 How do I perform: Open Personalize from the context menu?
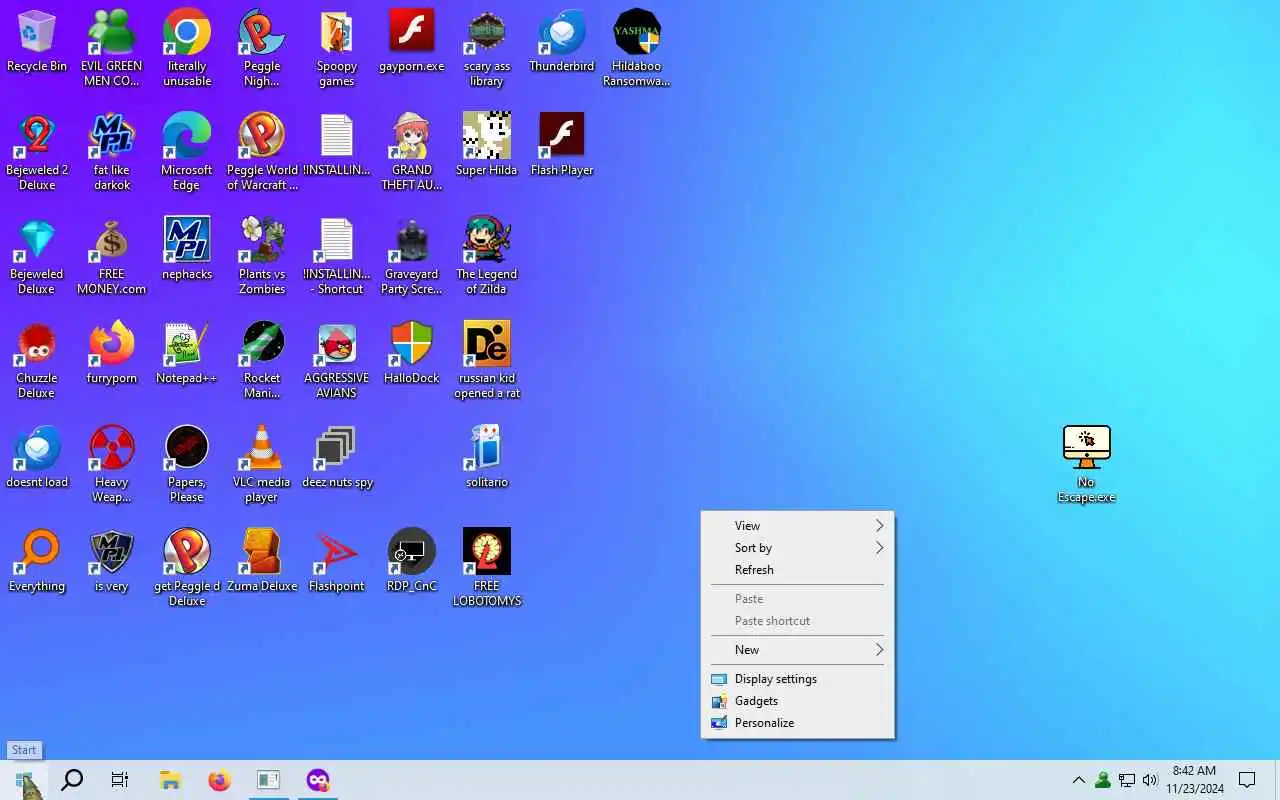click(797, 723)
